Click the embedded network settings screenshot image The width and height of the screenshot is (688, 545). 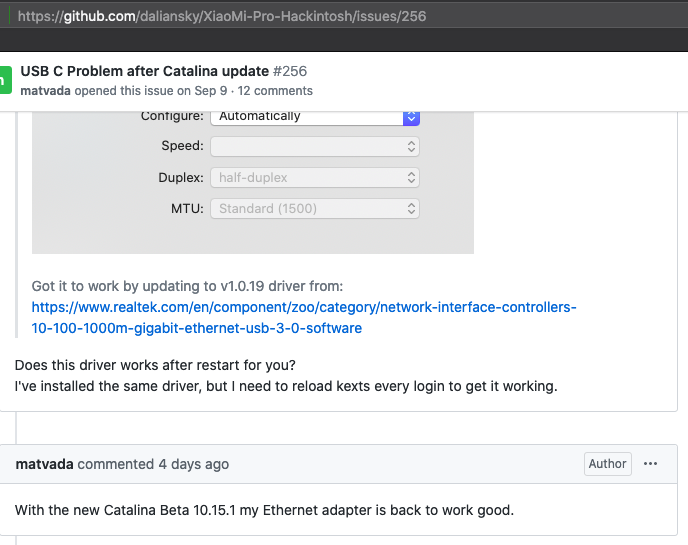coord(253,182)
